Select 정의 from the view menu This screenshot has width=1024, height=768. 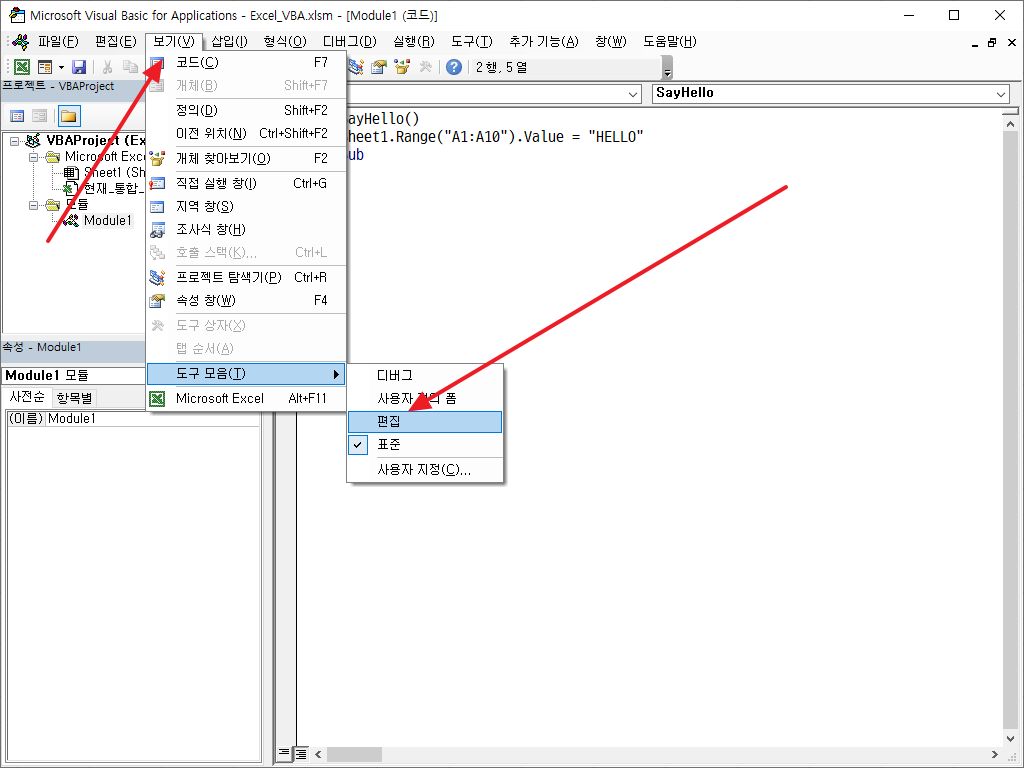coord(247,110)
